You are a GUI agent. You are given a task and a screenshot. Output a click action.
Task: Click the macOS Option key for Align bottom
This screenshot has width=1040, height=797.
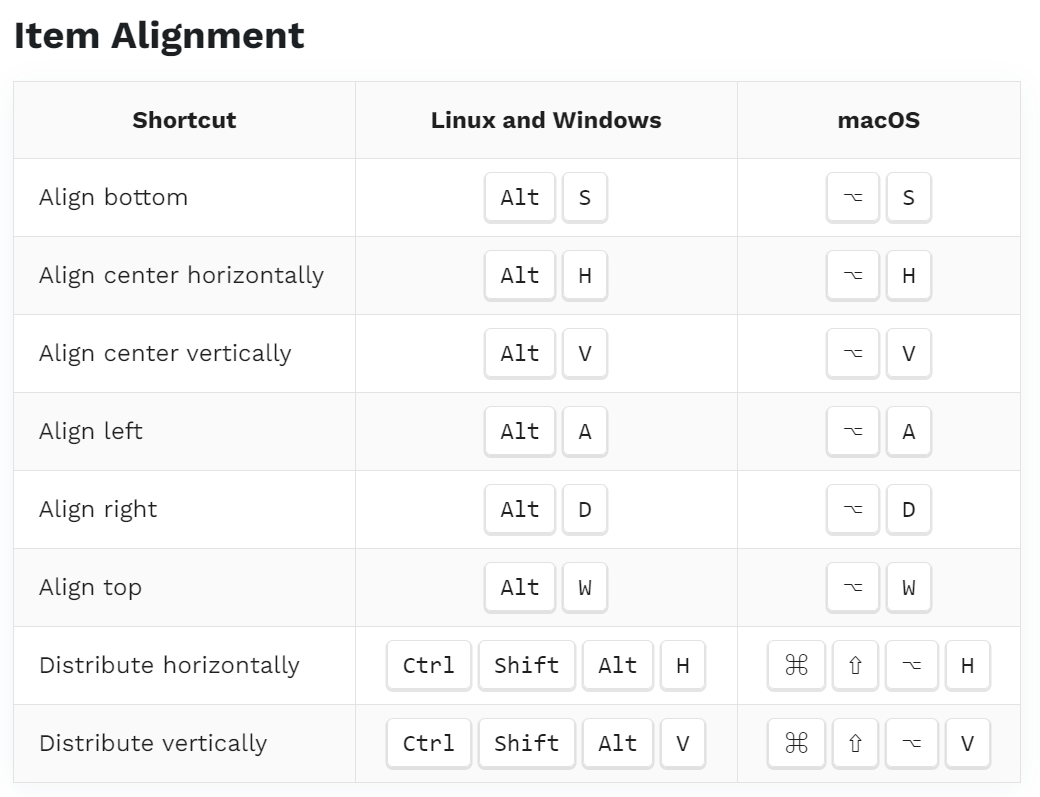coord(852,198)
